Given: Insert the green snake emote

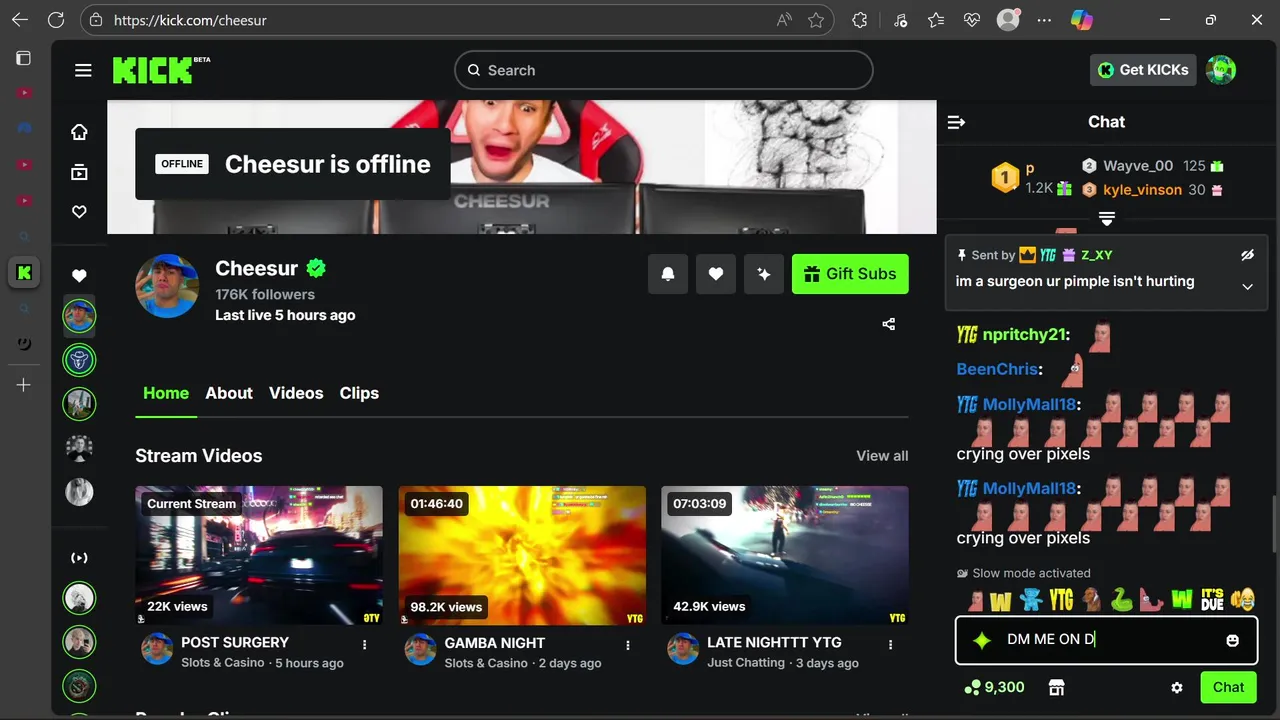Looking at the screenshot, I should (x=1122, y=599).
